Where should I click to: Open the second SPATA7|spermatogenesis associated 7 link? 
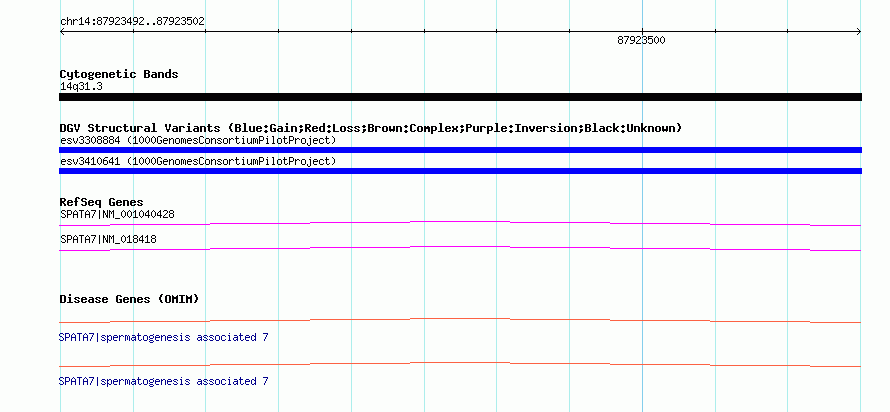pyautogui.click(x=163, y=381)
